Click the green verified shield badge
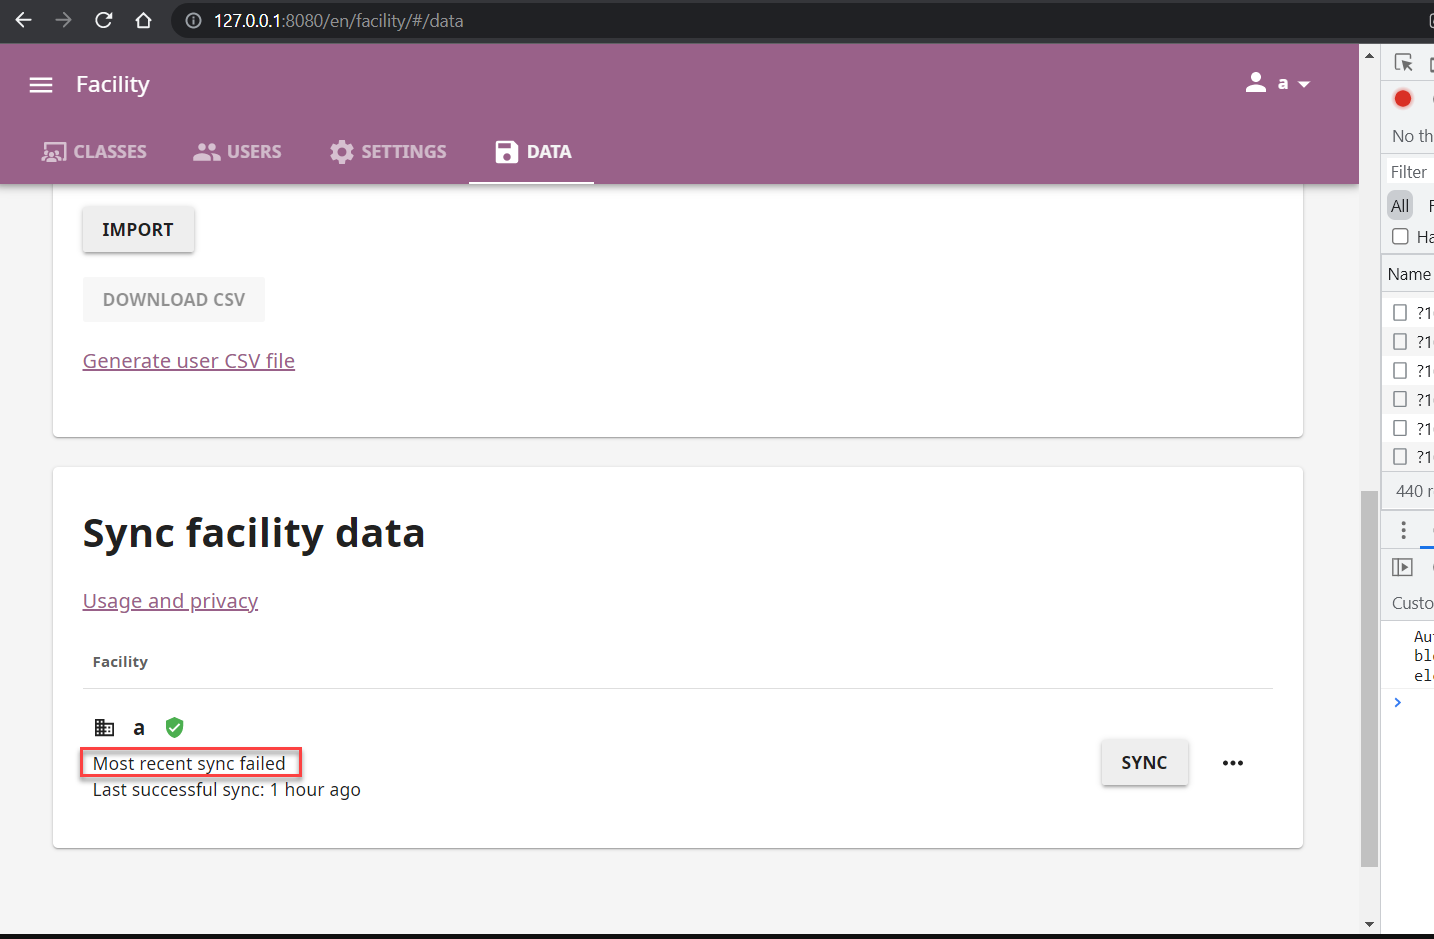Viewport: 1434px width, 939px height. 174,727
